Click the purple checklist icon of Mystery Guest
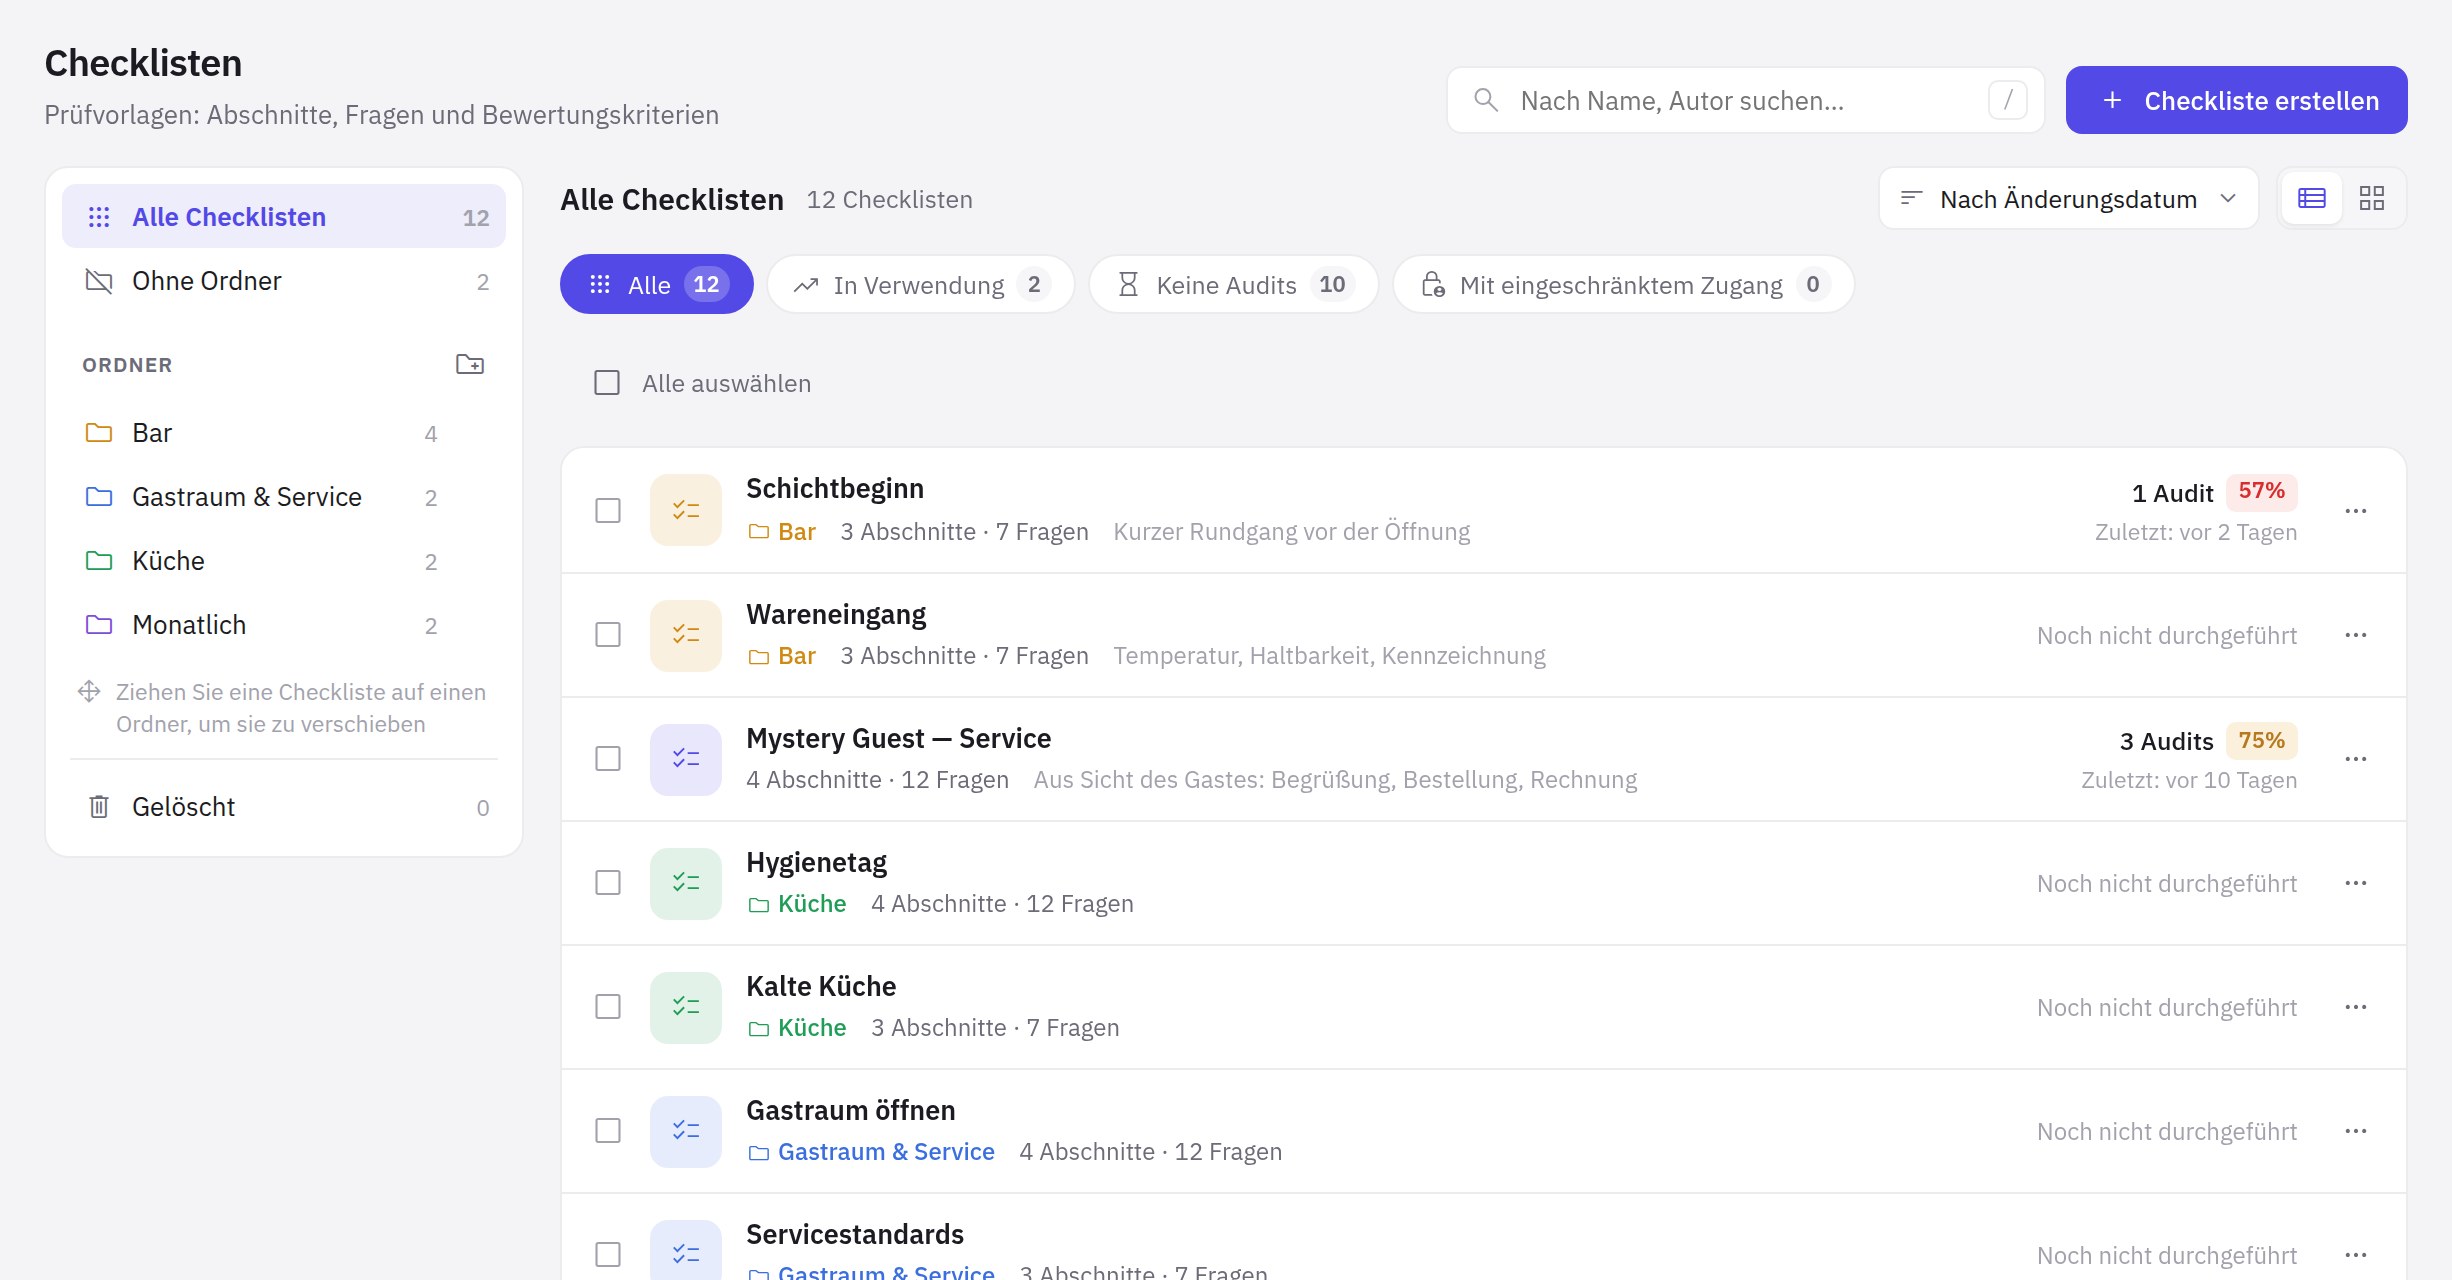Screen dimensions: 2452x1280 (x=686, y=759)
